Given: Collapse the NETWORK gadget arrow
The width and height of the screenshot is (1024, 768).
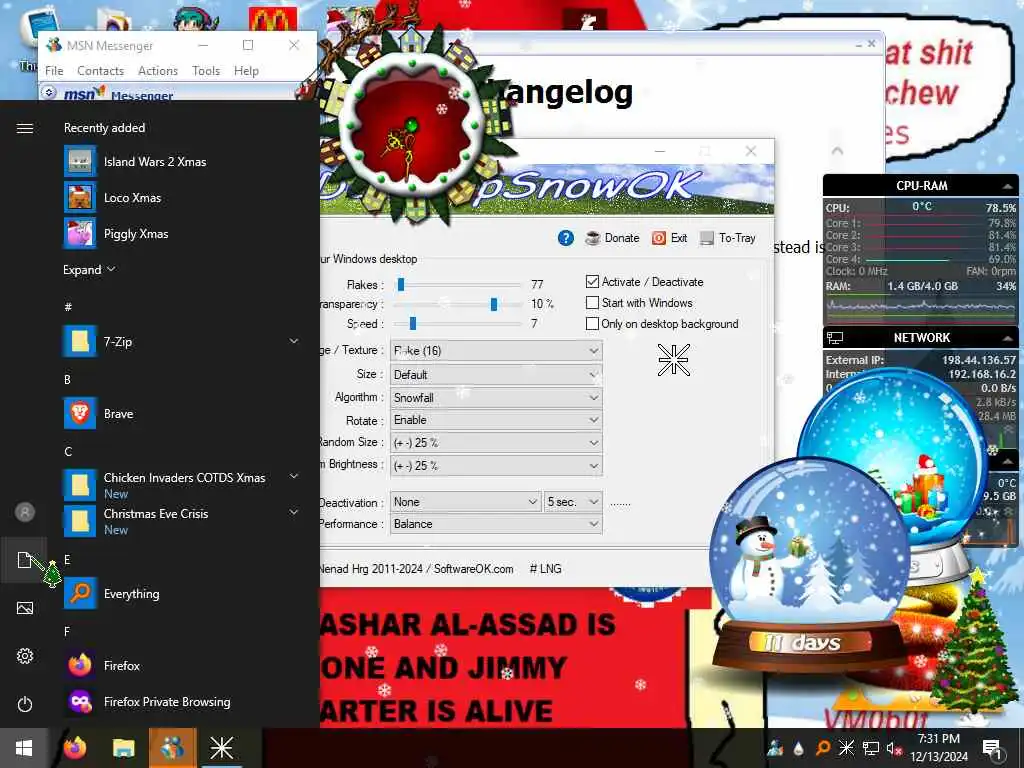Looking at the screenshot, I should 1008,338.
